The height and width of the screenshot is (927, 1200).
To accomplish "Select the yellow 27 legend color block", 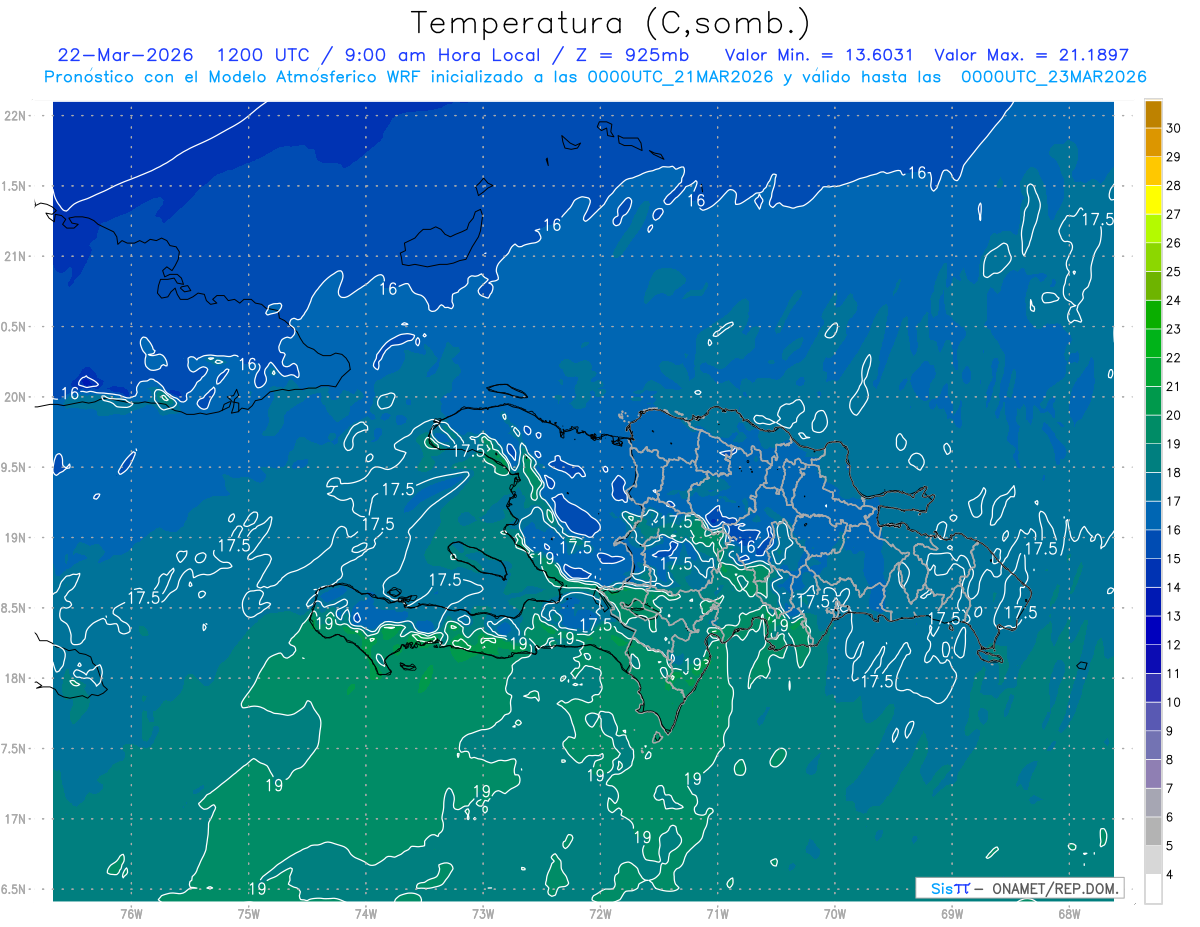I will [x=1153, y=200].
